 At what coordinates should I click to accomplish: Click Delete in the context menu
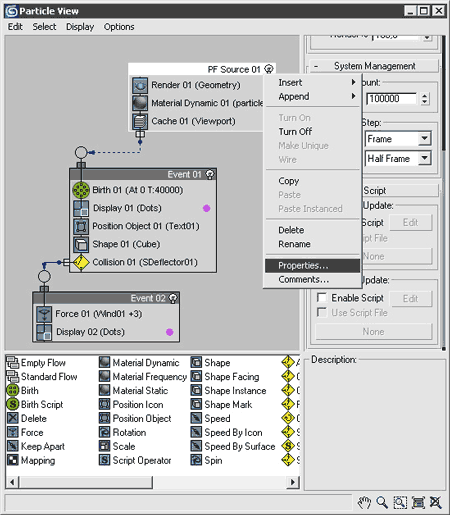pyautogui.click(x=291, y=230)
